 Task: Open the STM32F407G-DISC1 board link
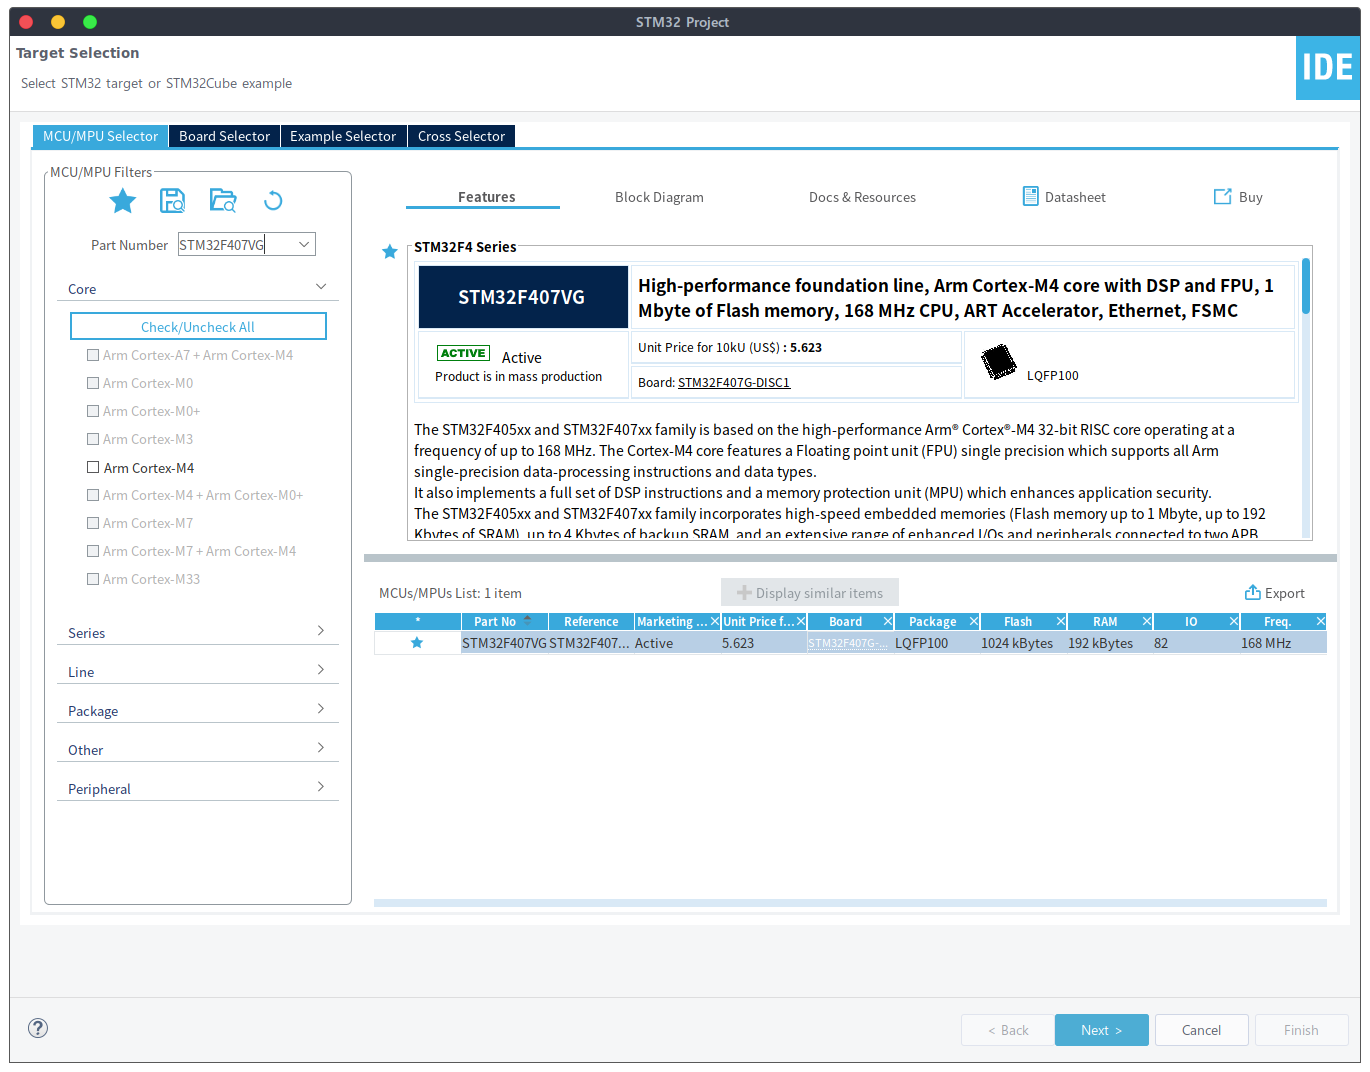(734, 382)
